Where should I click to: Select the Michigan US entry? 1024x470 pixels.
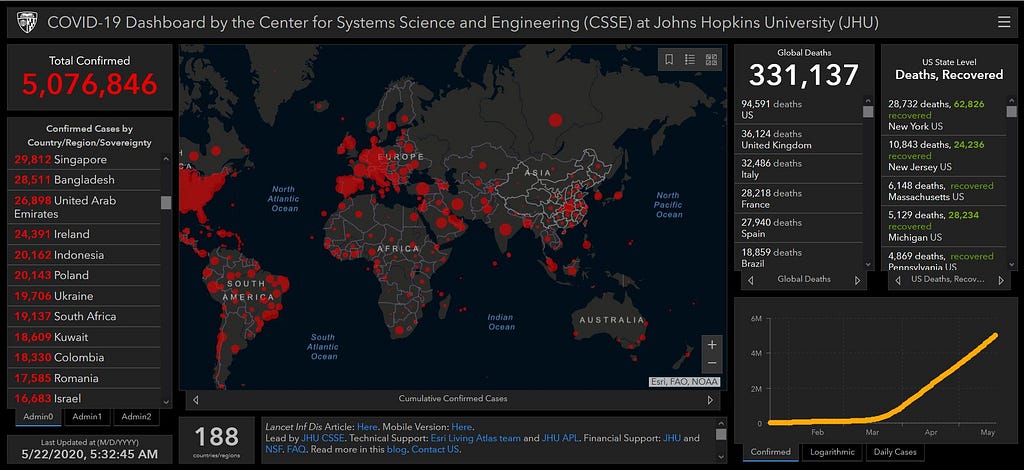(x=944, y=225)
